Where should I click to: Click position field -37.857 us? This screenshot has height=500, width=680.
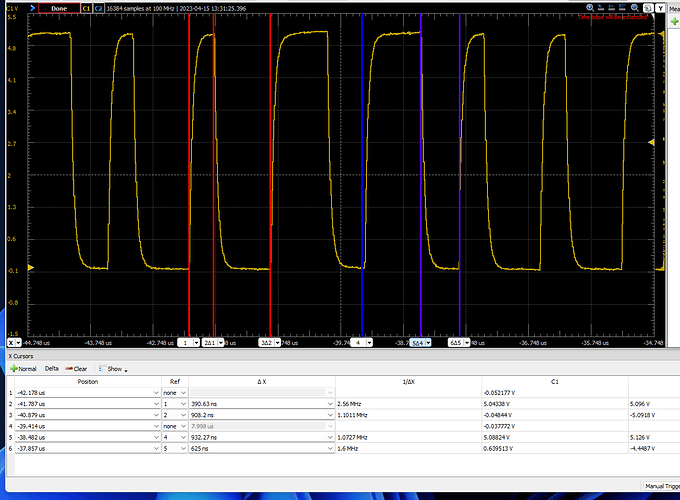pos(88,448)
